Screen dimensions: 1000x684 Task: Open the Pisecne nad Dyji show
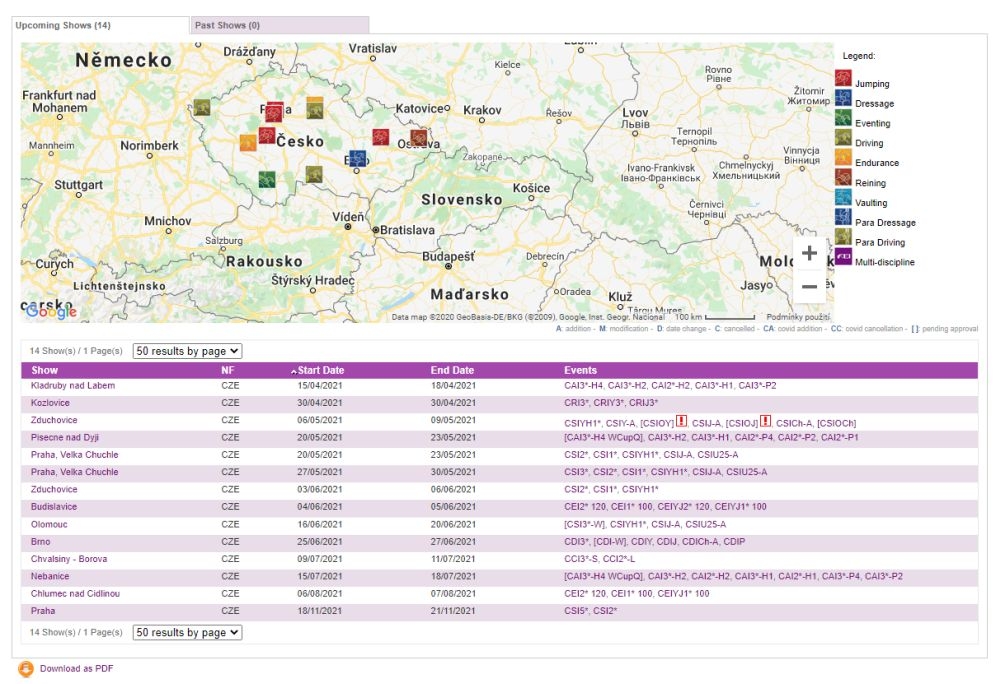65,437
